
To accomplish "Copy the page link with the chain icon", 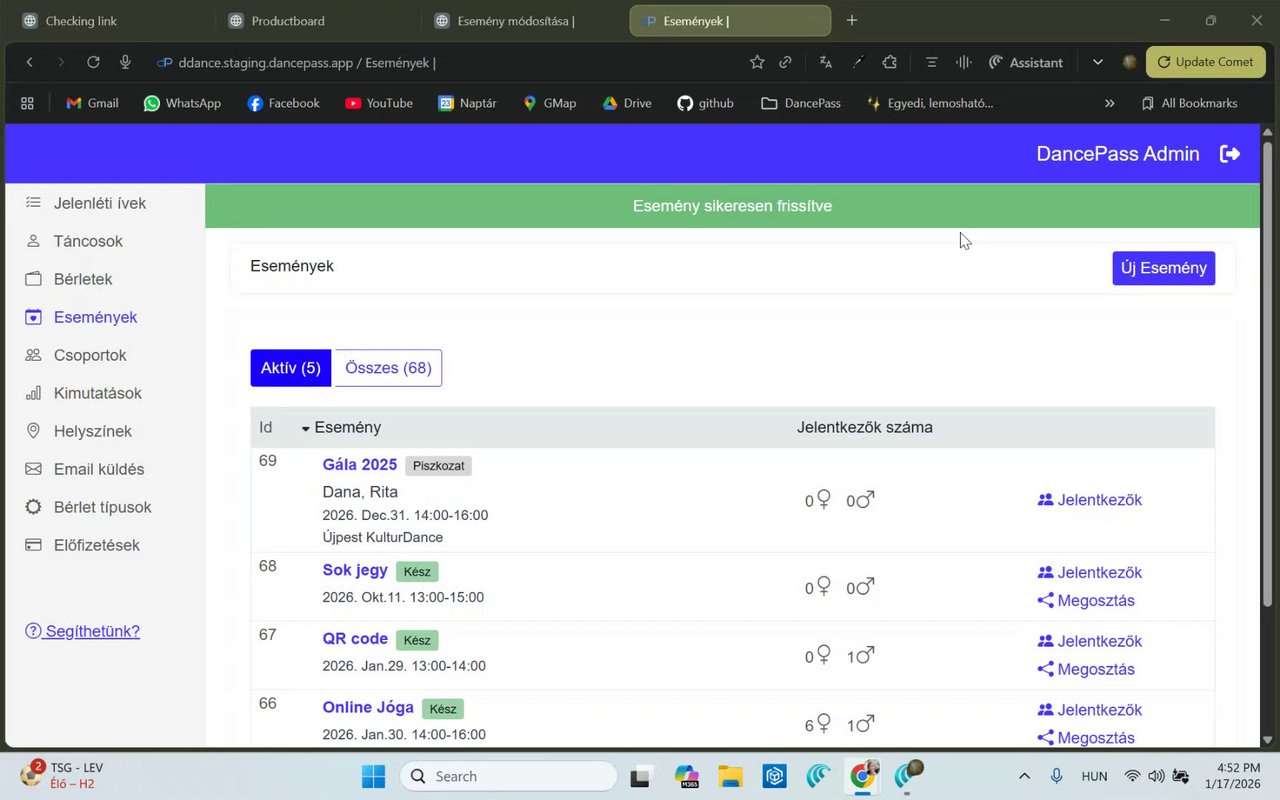I will (786, 62).
